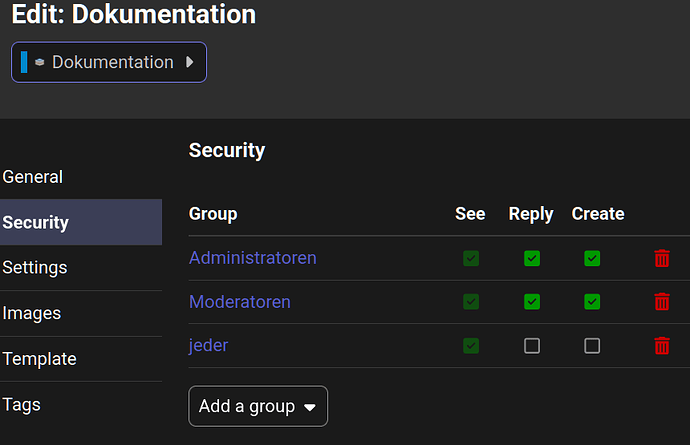Toggle See permission for jeder

(x=471, y=346)
